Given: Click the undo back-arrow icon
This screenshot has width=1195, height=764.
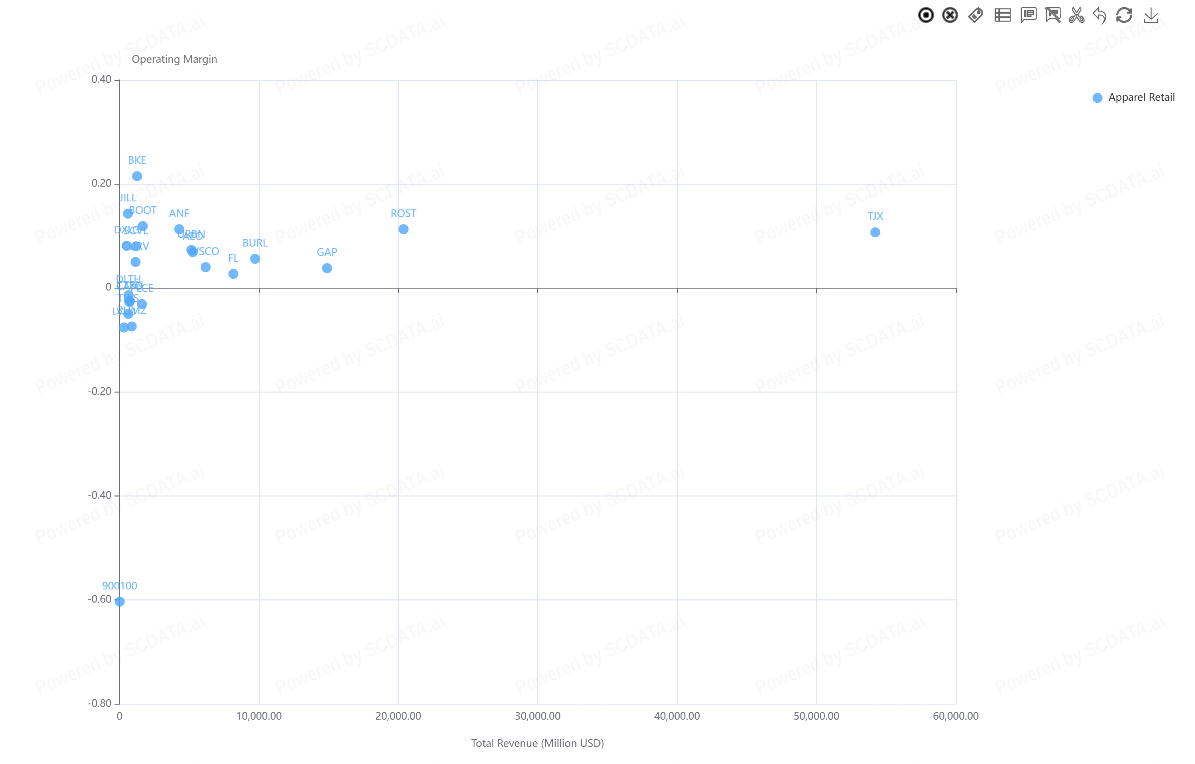Looking at the screenshot, I should coord(1100,15).
